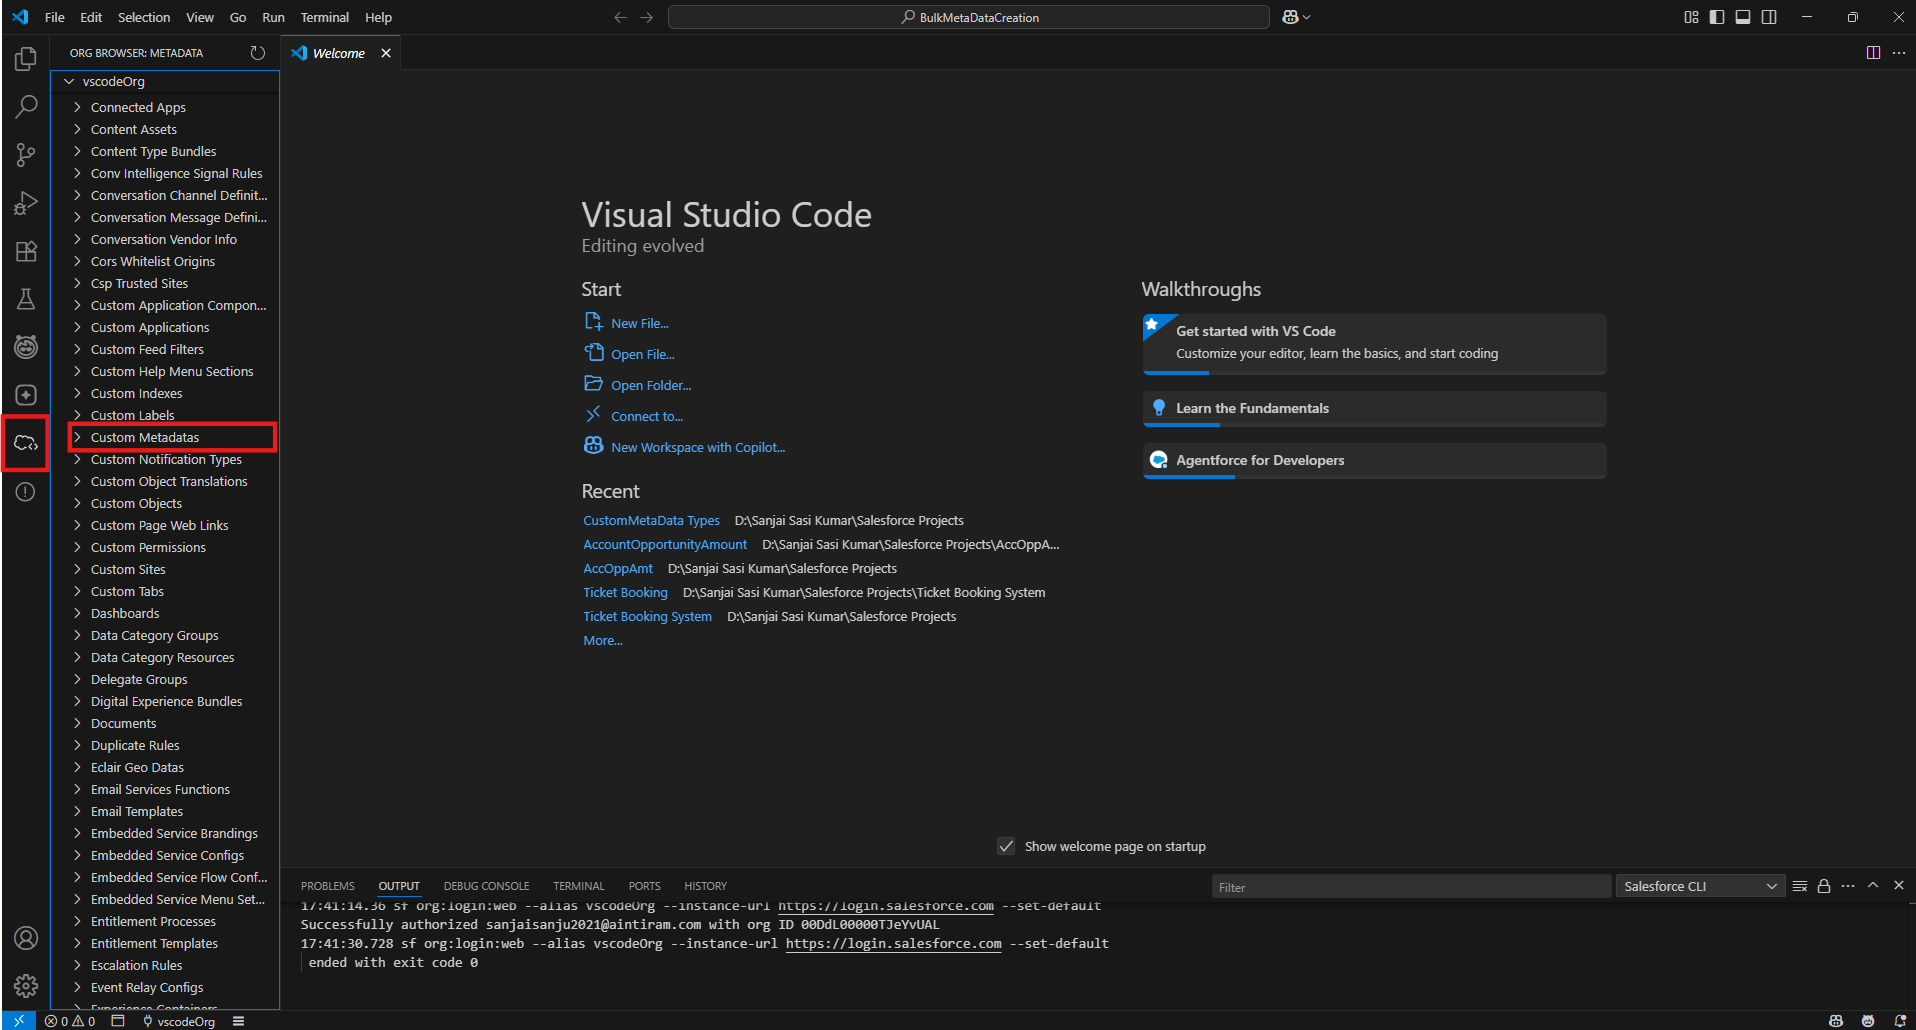Image resolution: width=1916 pixels, height=1030 pixels.
Task: Open Source Control view icon
Action: [x=26, y=155]
